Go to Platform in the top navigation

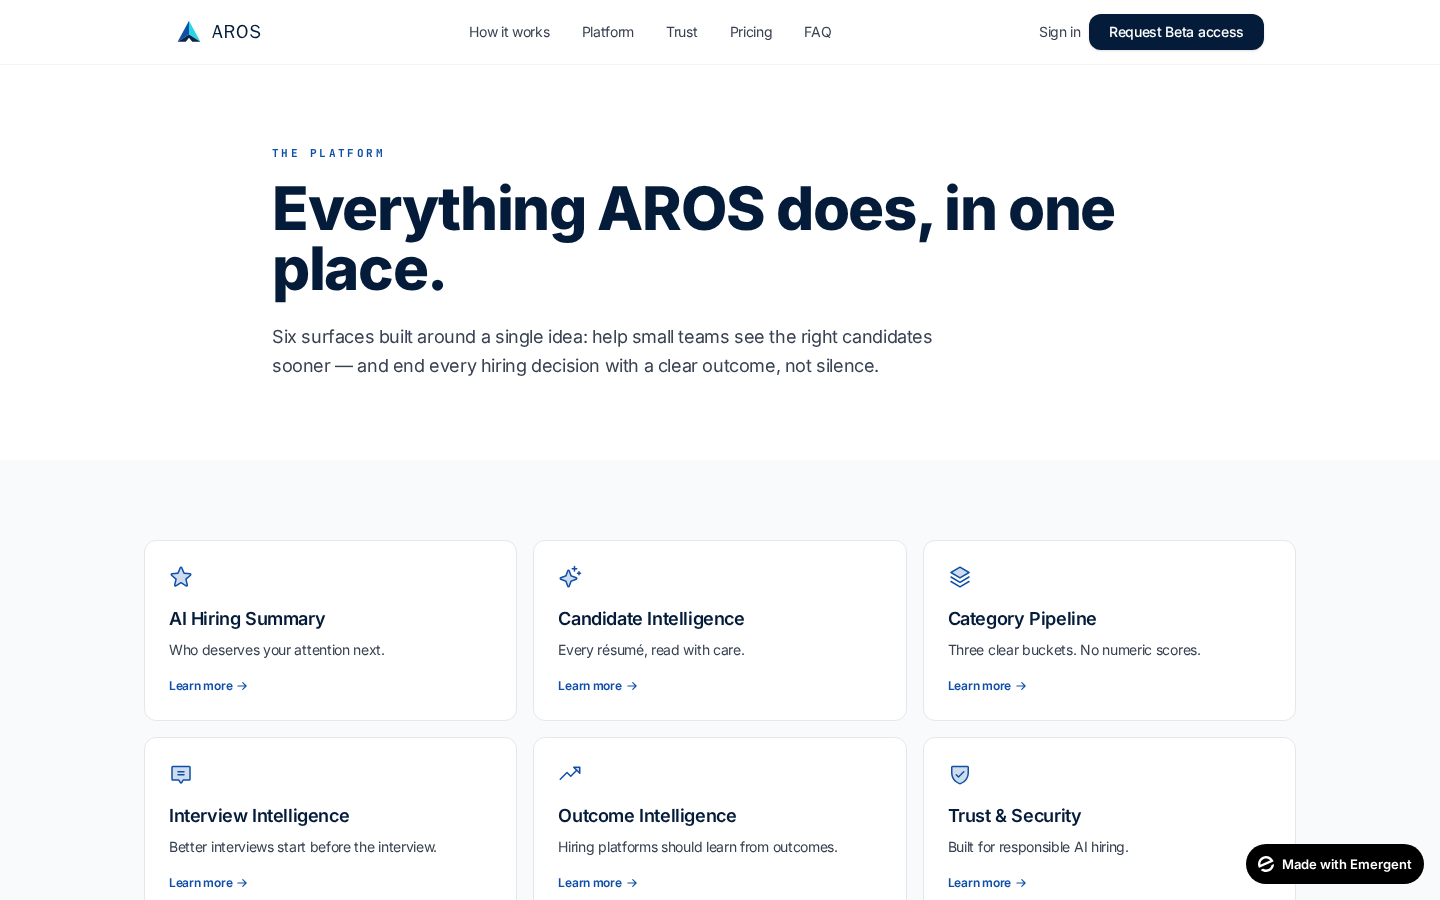[x=608, y=32]
